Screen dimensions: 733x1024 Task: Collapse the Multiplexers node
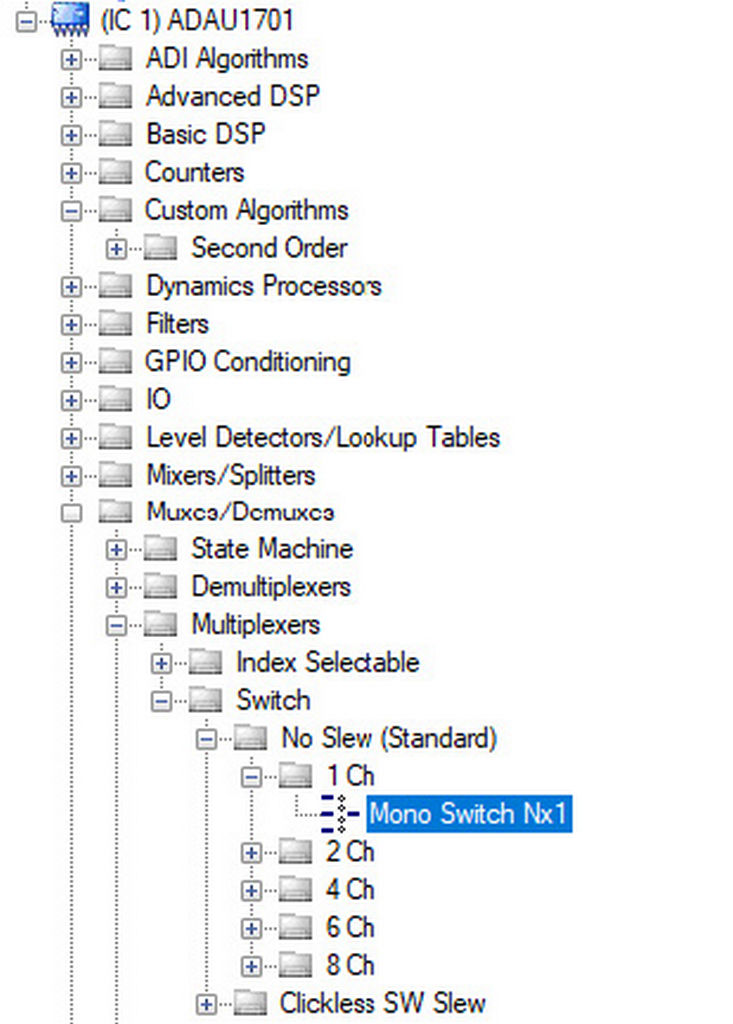[116, 626]
